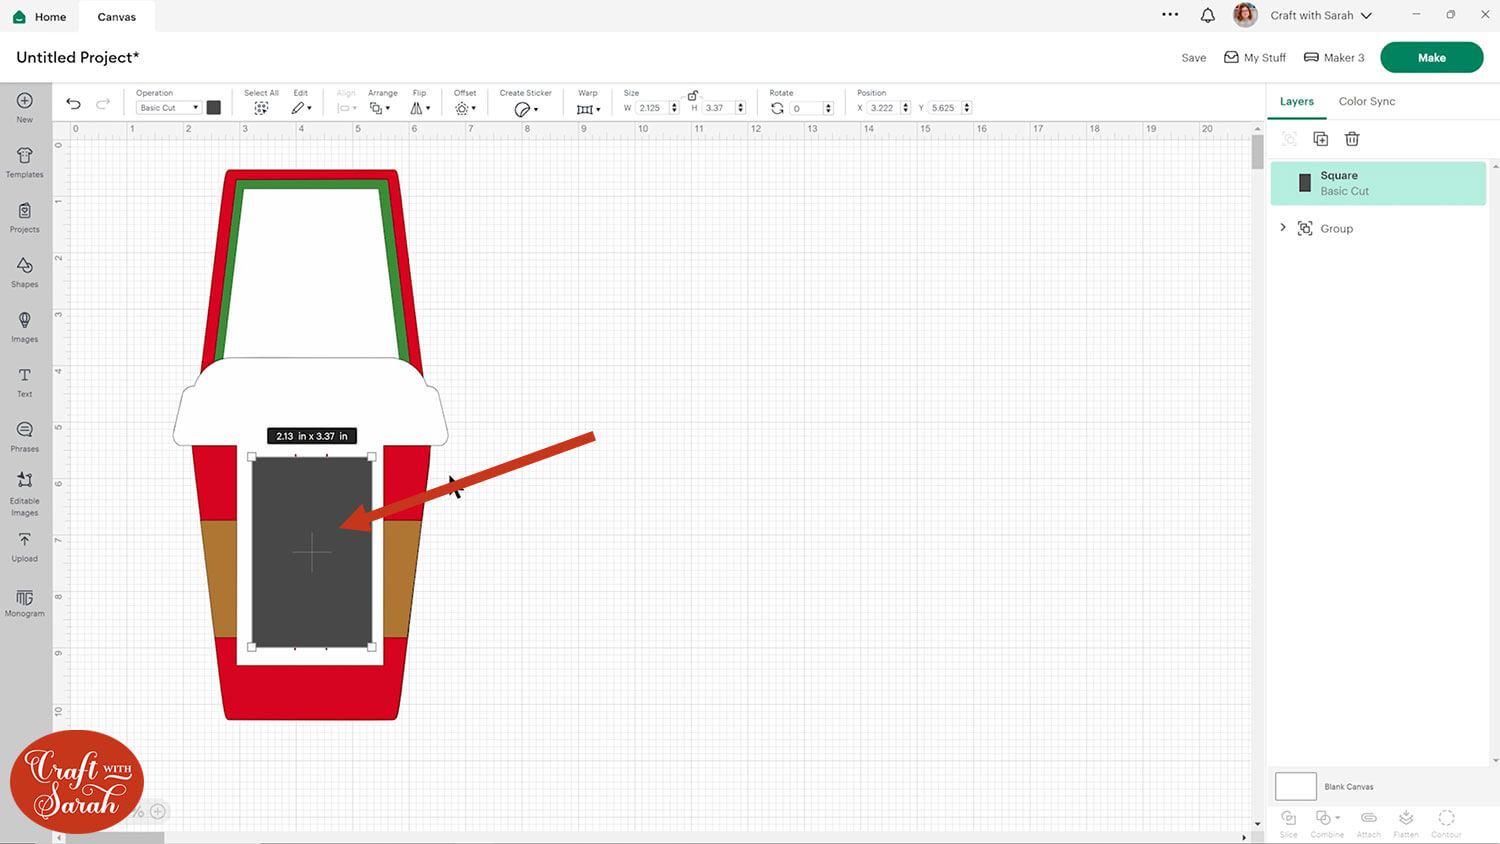Screen dimensions: 1500x844
Task: Click the Undo arrow icon
Action: click(x=73, y=104)
